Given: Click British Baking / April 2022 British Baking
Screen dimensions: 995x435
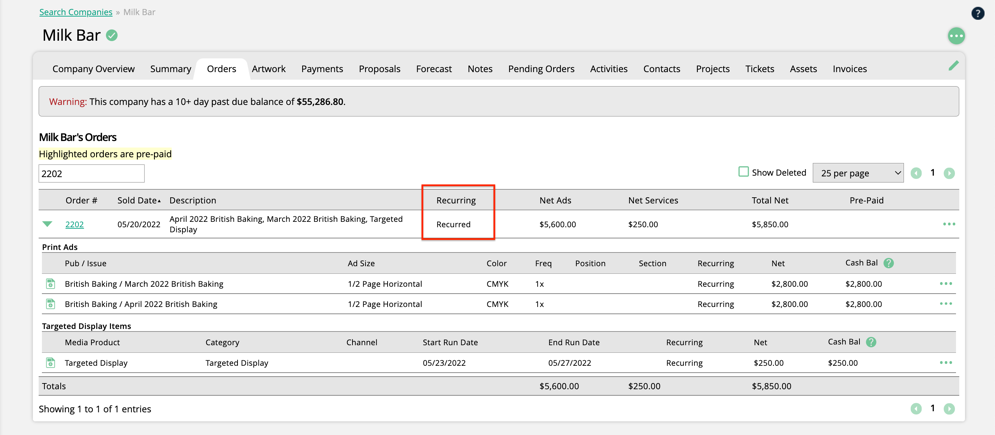Looking at the screenshot, I should [141, 304].
